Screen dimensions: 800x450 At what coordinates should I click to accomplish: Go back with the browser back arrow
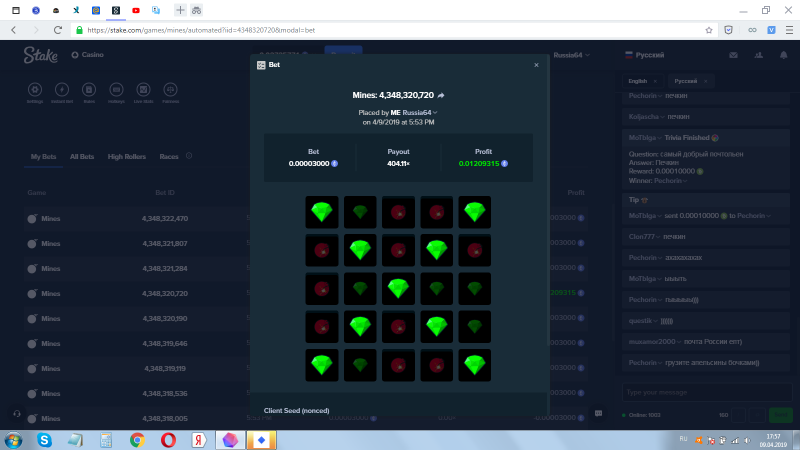(x=14, y=30)
